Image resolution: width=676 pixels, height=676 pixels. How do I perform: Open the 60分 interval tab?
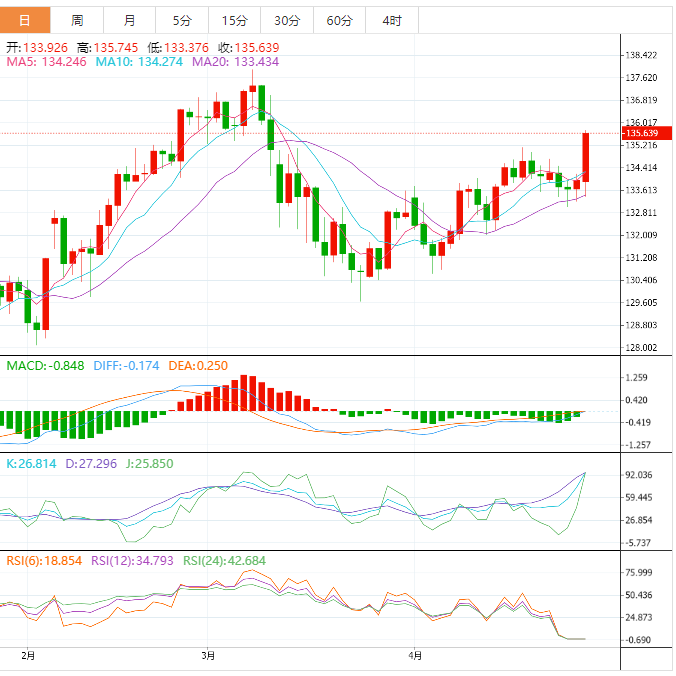pos(339,20)
